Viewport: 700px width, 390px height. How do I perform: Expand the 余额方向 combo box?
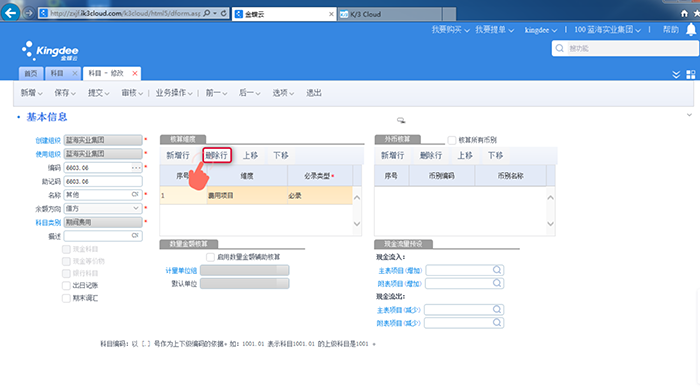[x=136, y=208]
